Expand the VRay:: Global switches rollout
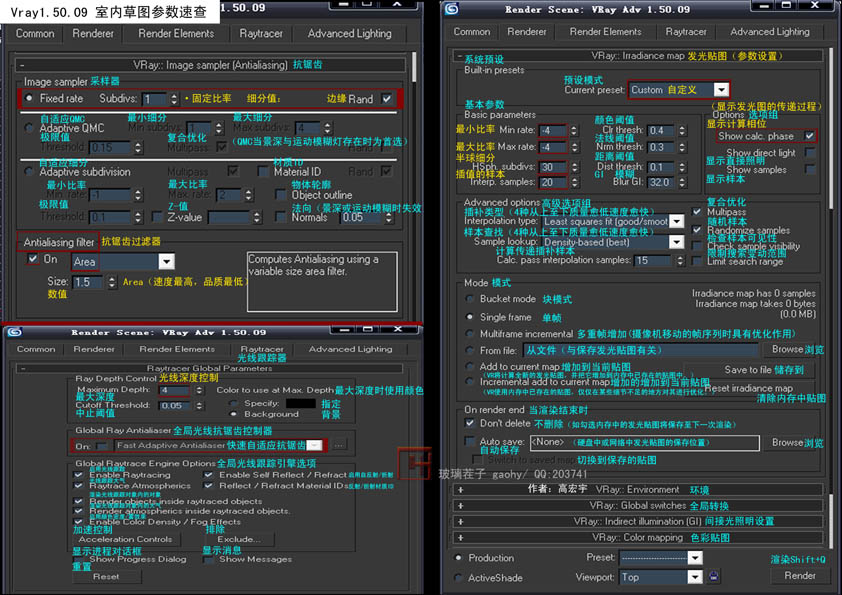Viewport: 842px width, 595px height. pos(639,506)
